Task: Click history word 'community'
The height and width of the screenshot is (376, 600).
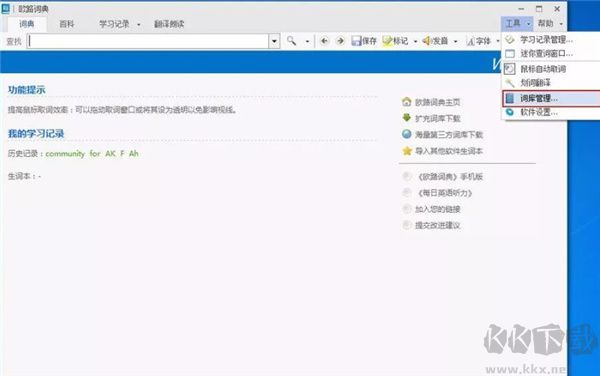Action: (x=65, y=154)
